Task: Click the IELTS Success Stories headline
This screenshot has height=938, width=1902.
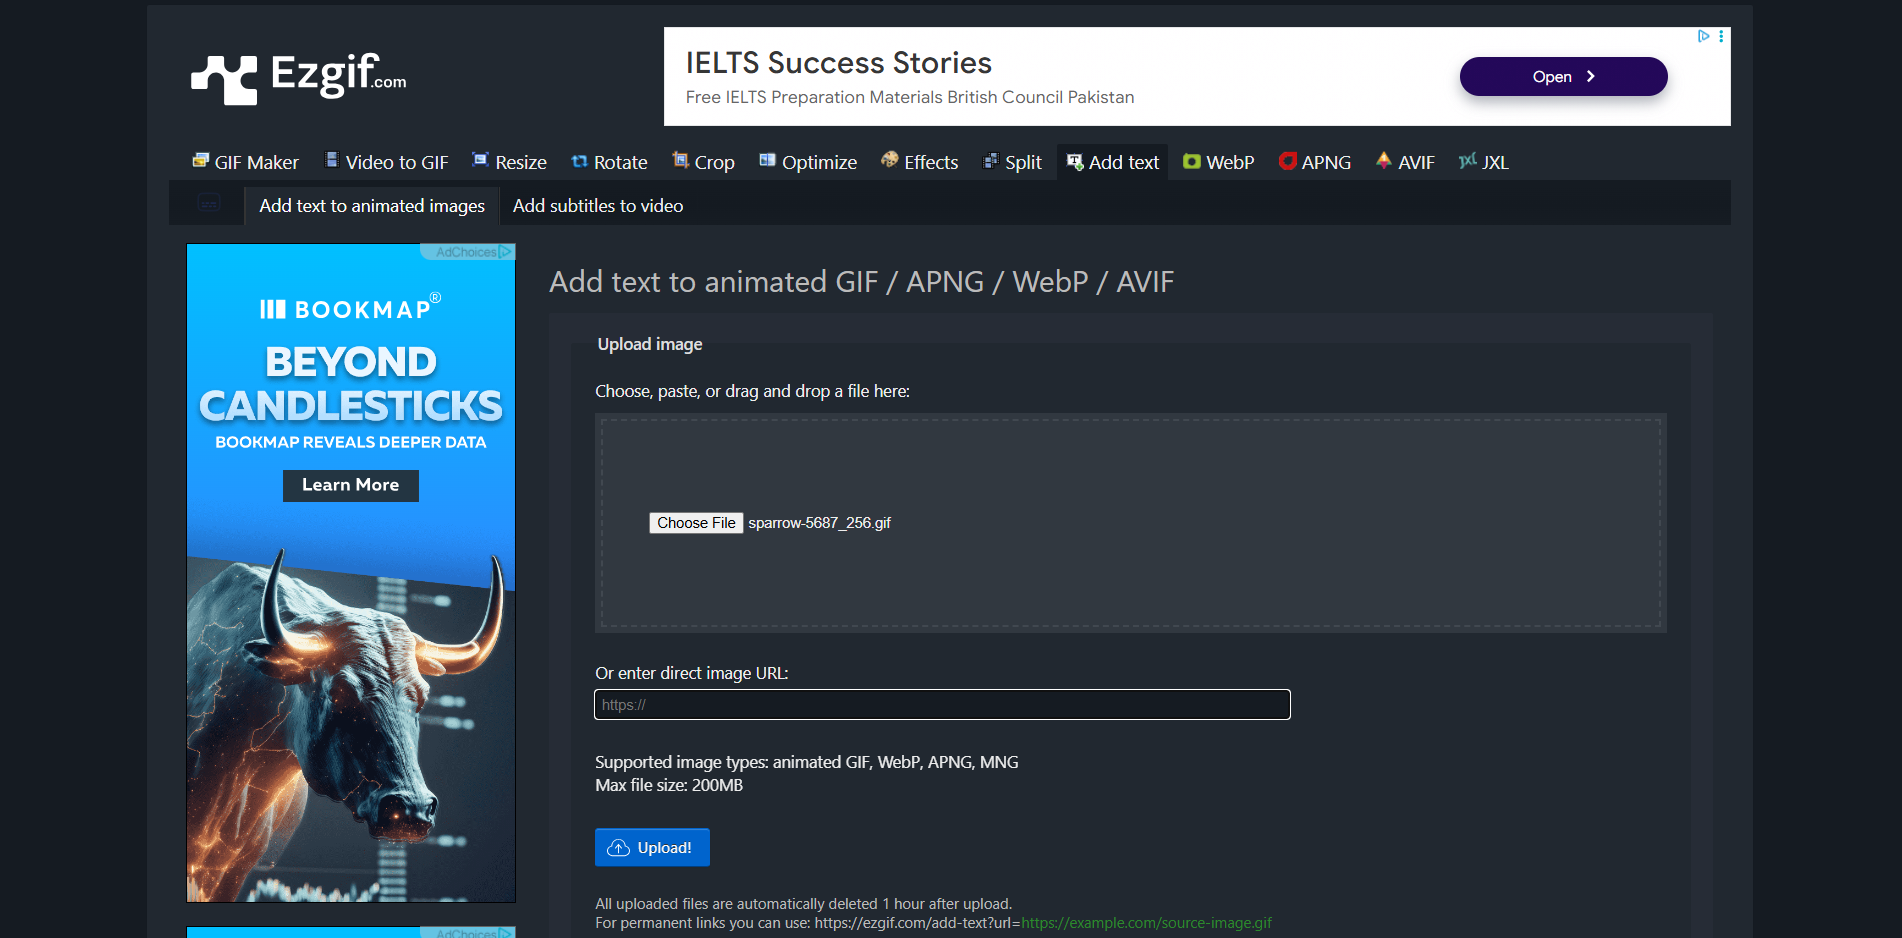Action: [x=838, y=62]
